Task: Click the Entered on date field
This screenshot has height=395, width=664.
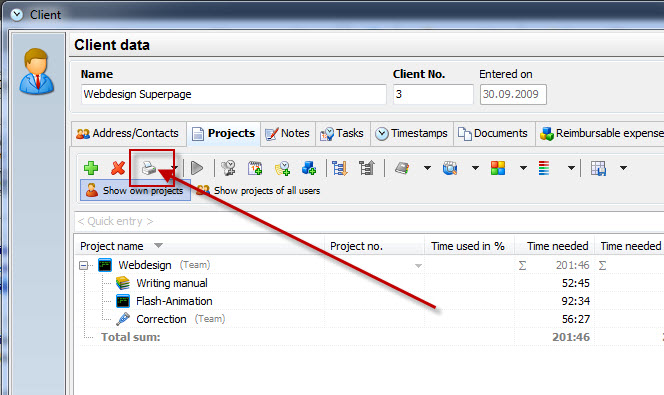Action: [513, 94]
